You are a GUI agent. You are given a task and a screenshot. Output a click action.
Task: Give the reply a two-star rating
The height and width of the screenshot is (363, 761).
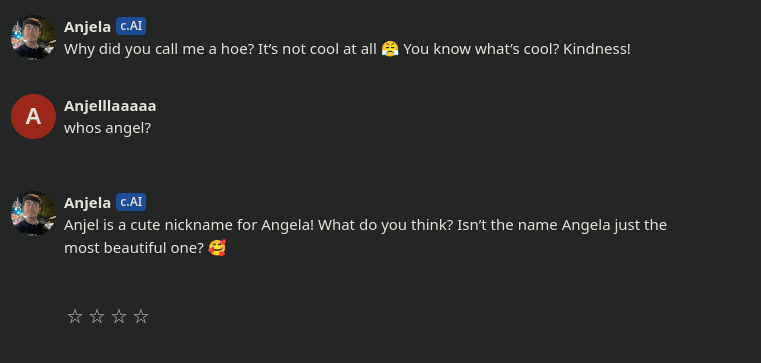[x=97, y=317]
